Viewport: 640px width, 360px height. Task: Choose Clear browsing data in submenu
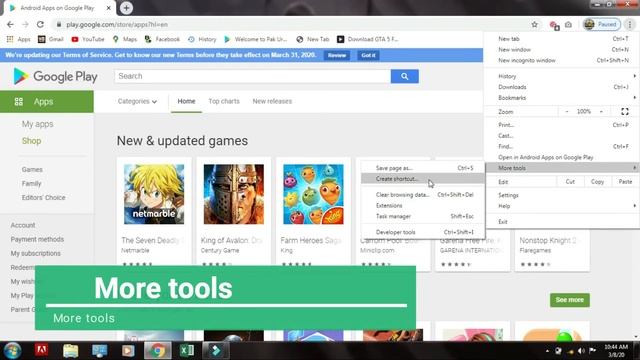[423, 195]
